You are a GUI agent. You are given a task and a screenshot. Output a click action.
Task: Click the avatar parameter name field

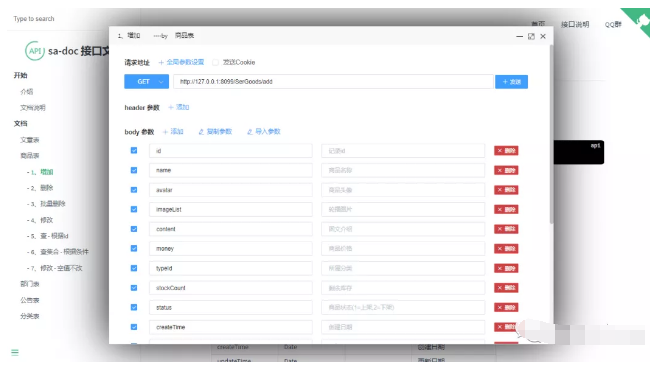pyautogui.click(x=230, y=190)
